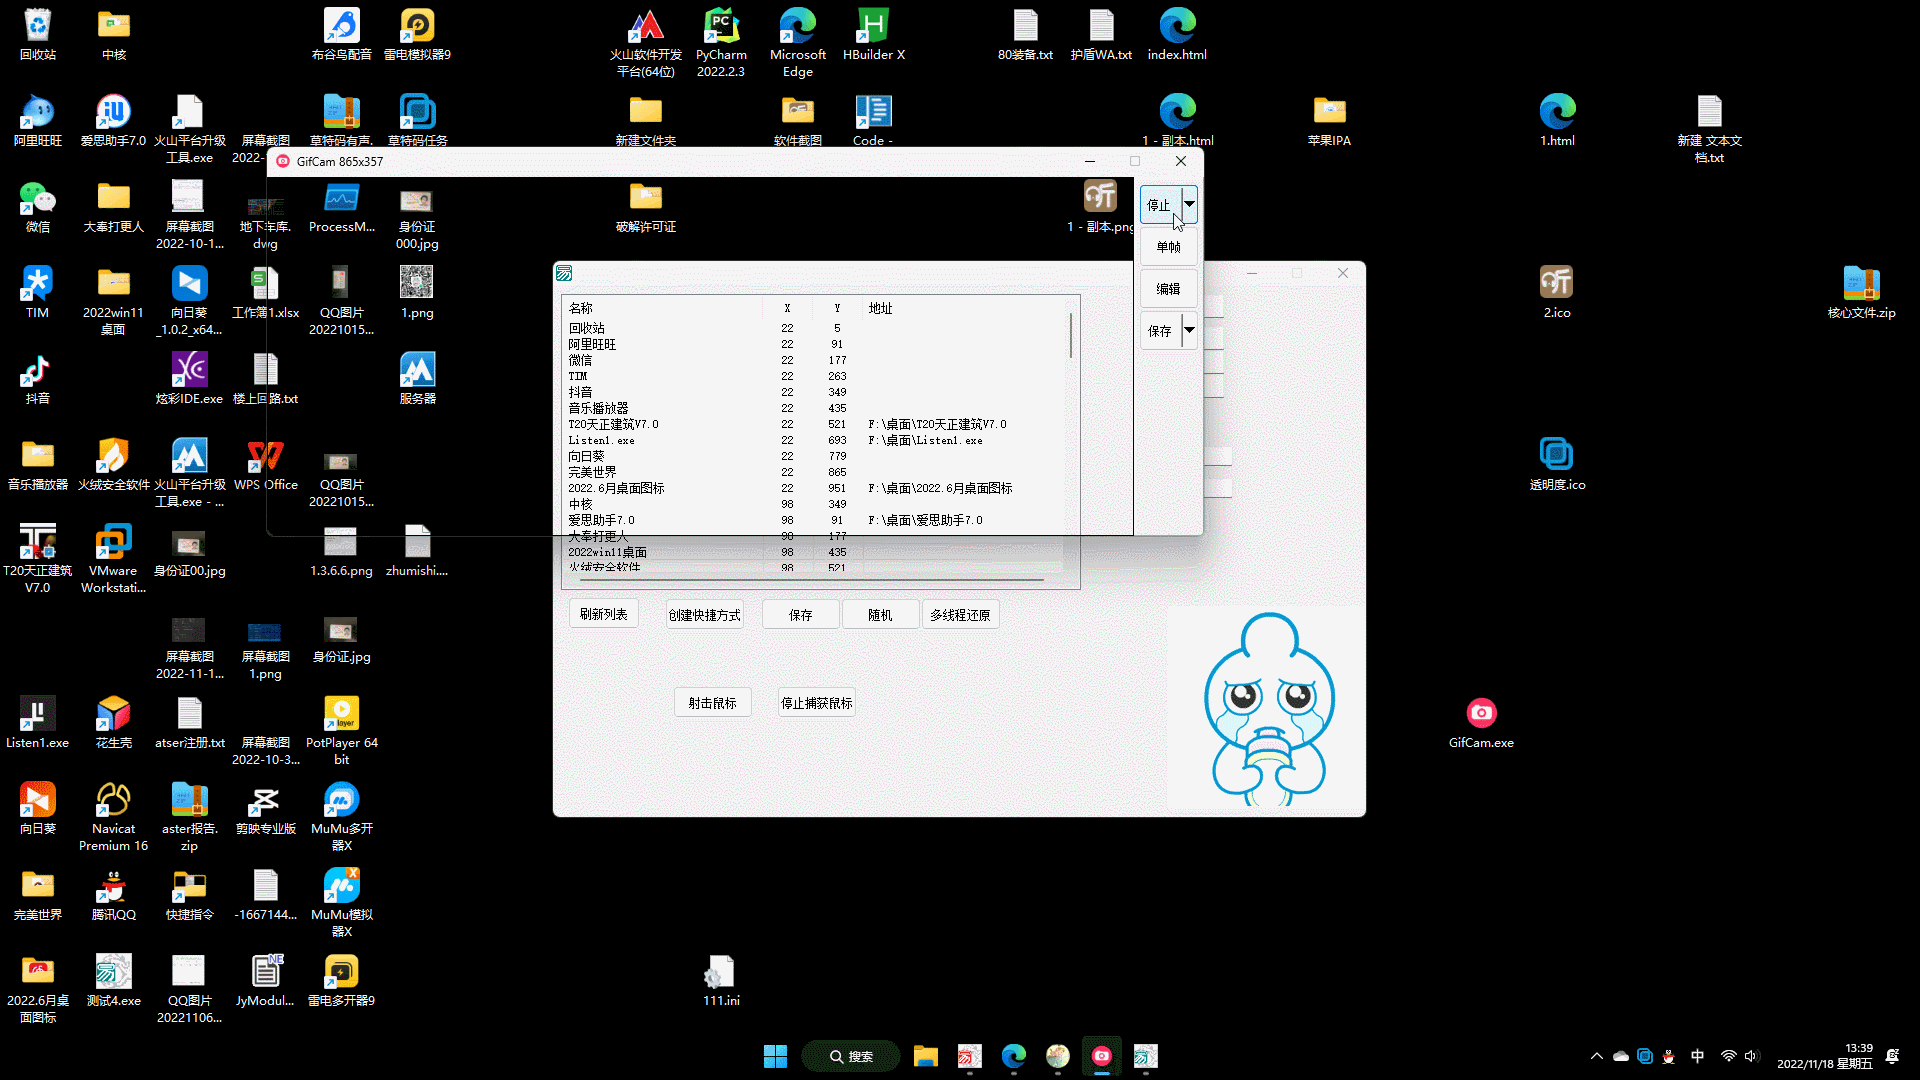
Task: Expand the 保存 dropdown arrow in GifCam
Action: coord(1189,330)
